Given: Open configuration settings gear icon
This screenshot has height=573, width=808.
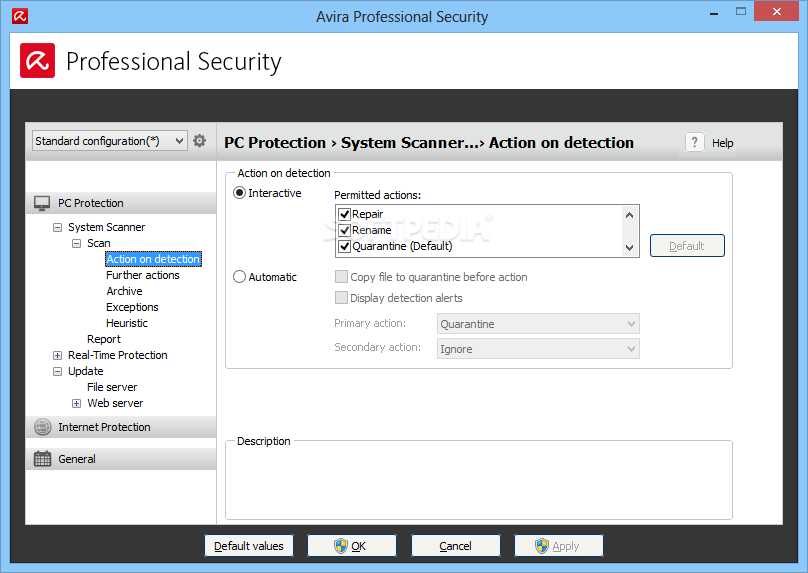Looking at the screenshot, I should [199, 141].
